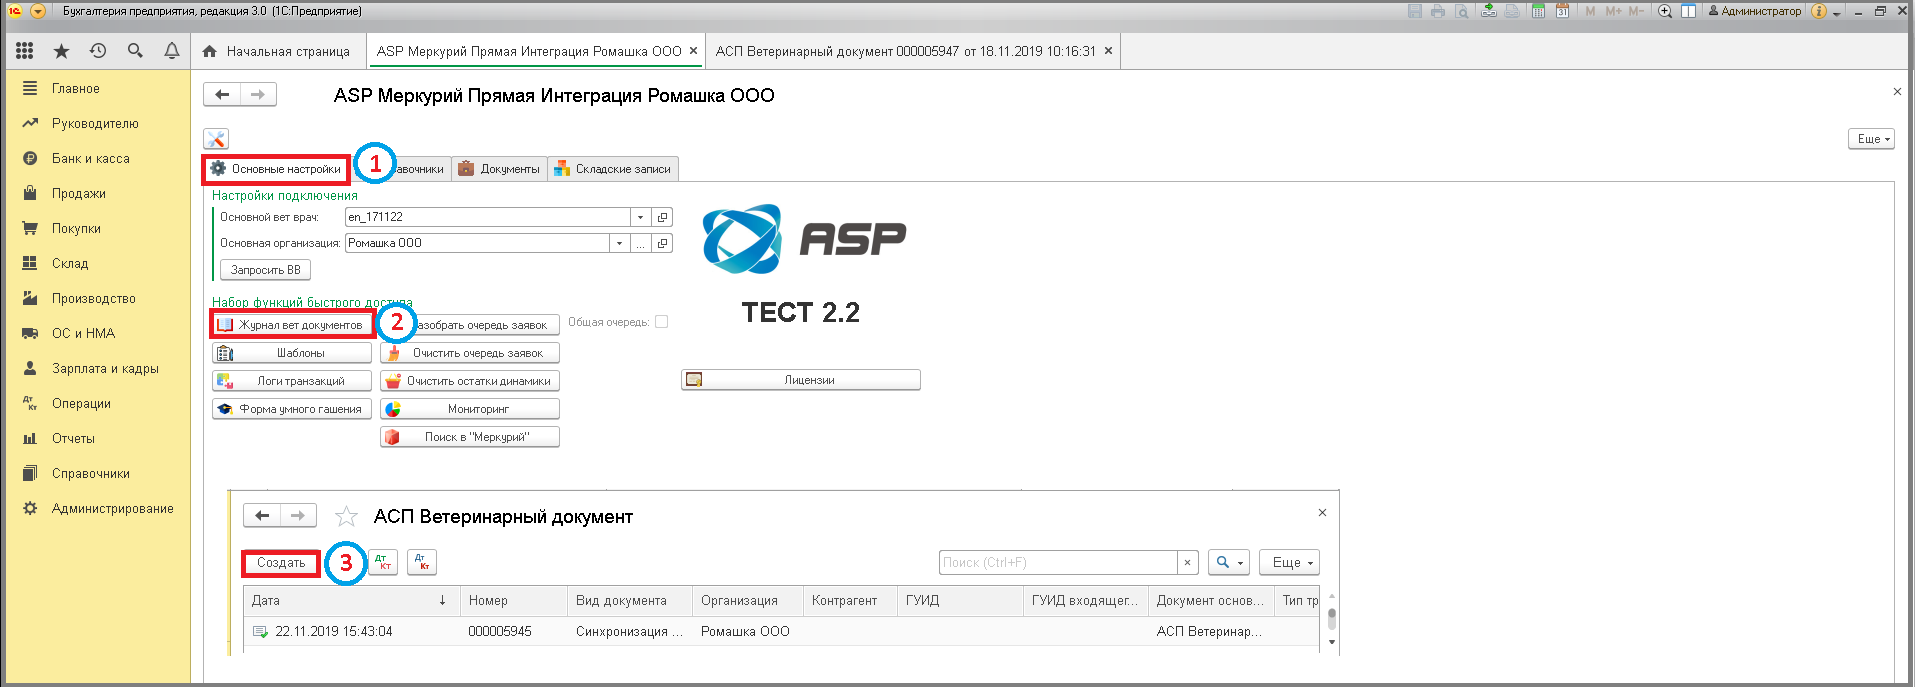Open the Еще menu beside the list search
The height and width of the screenshot is (687, 1915).
[x=1289, y=562]
